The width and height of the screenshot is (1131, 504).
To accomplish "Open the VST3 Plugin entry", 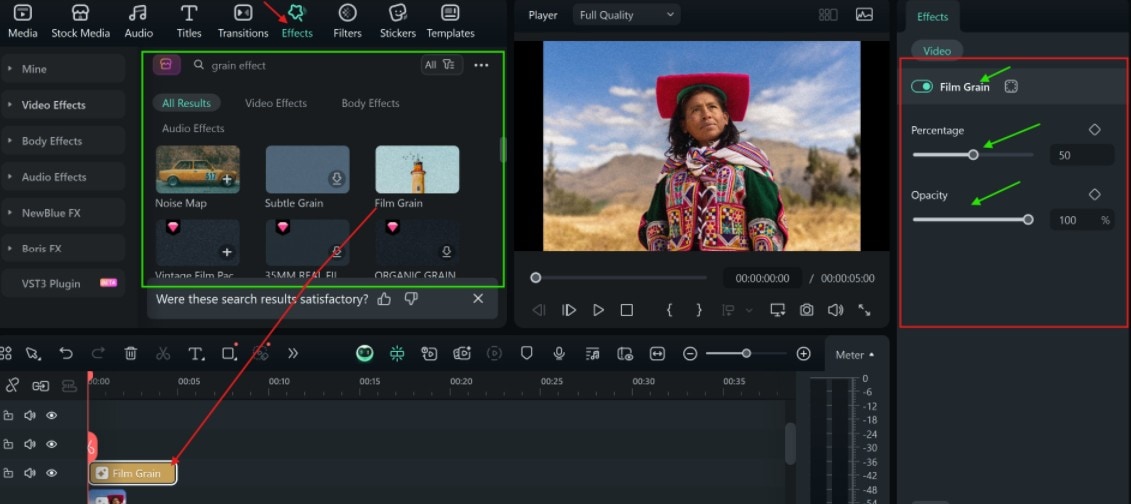I will (x=63, y=283).
